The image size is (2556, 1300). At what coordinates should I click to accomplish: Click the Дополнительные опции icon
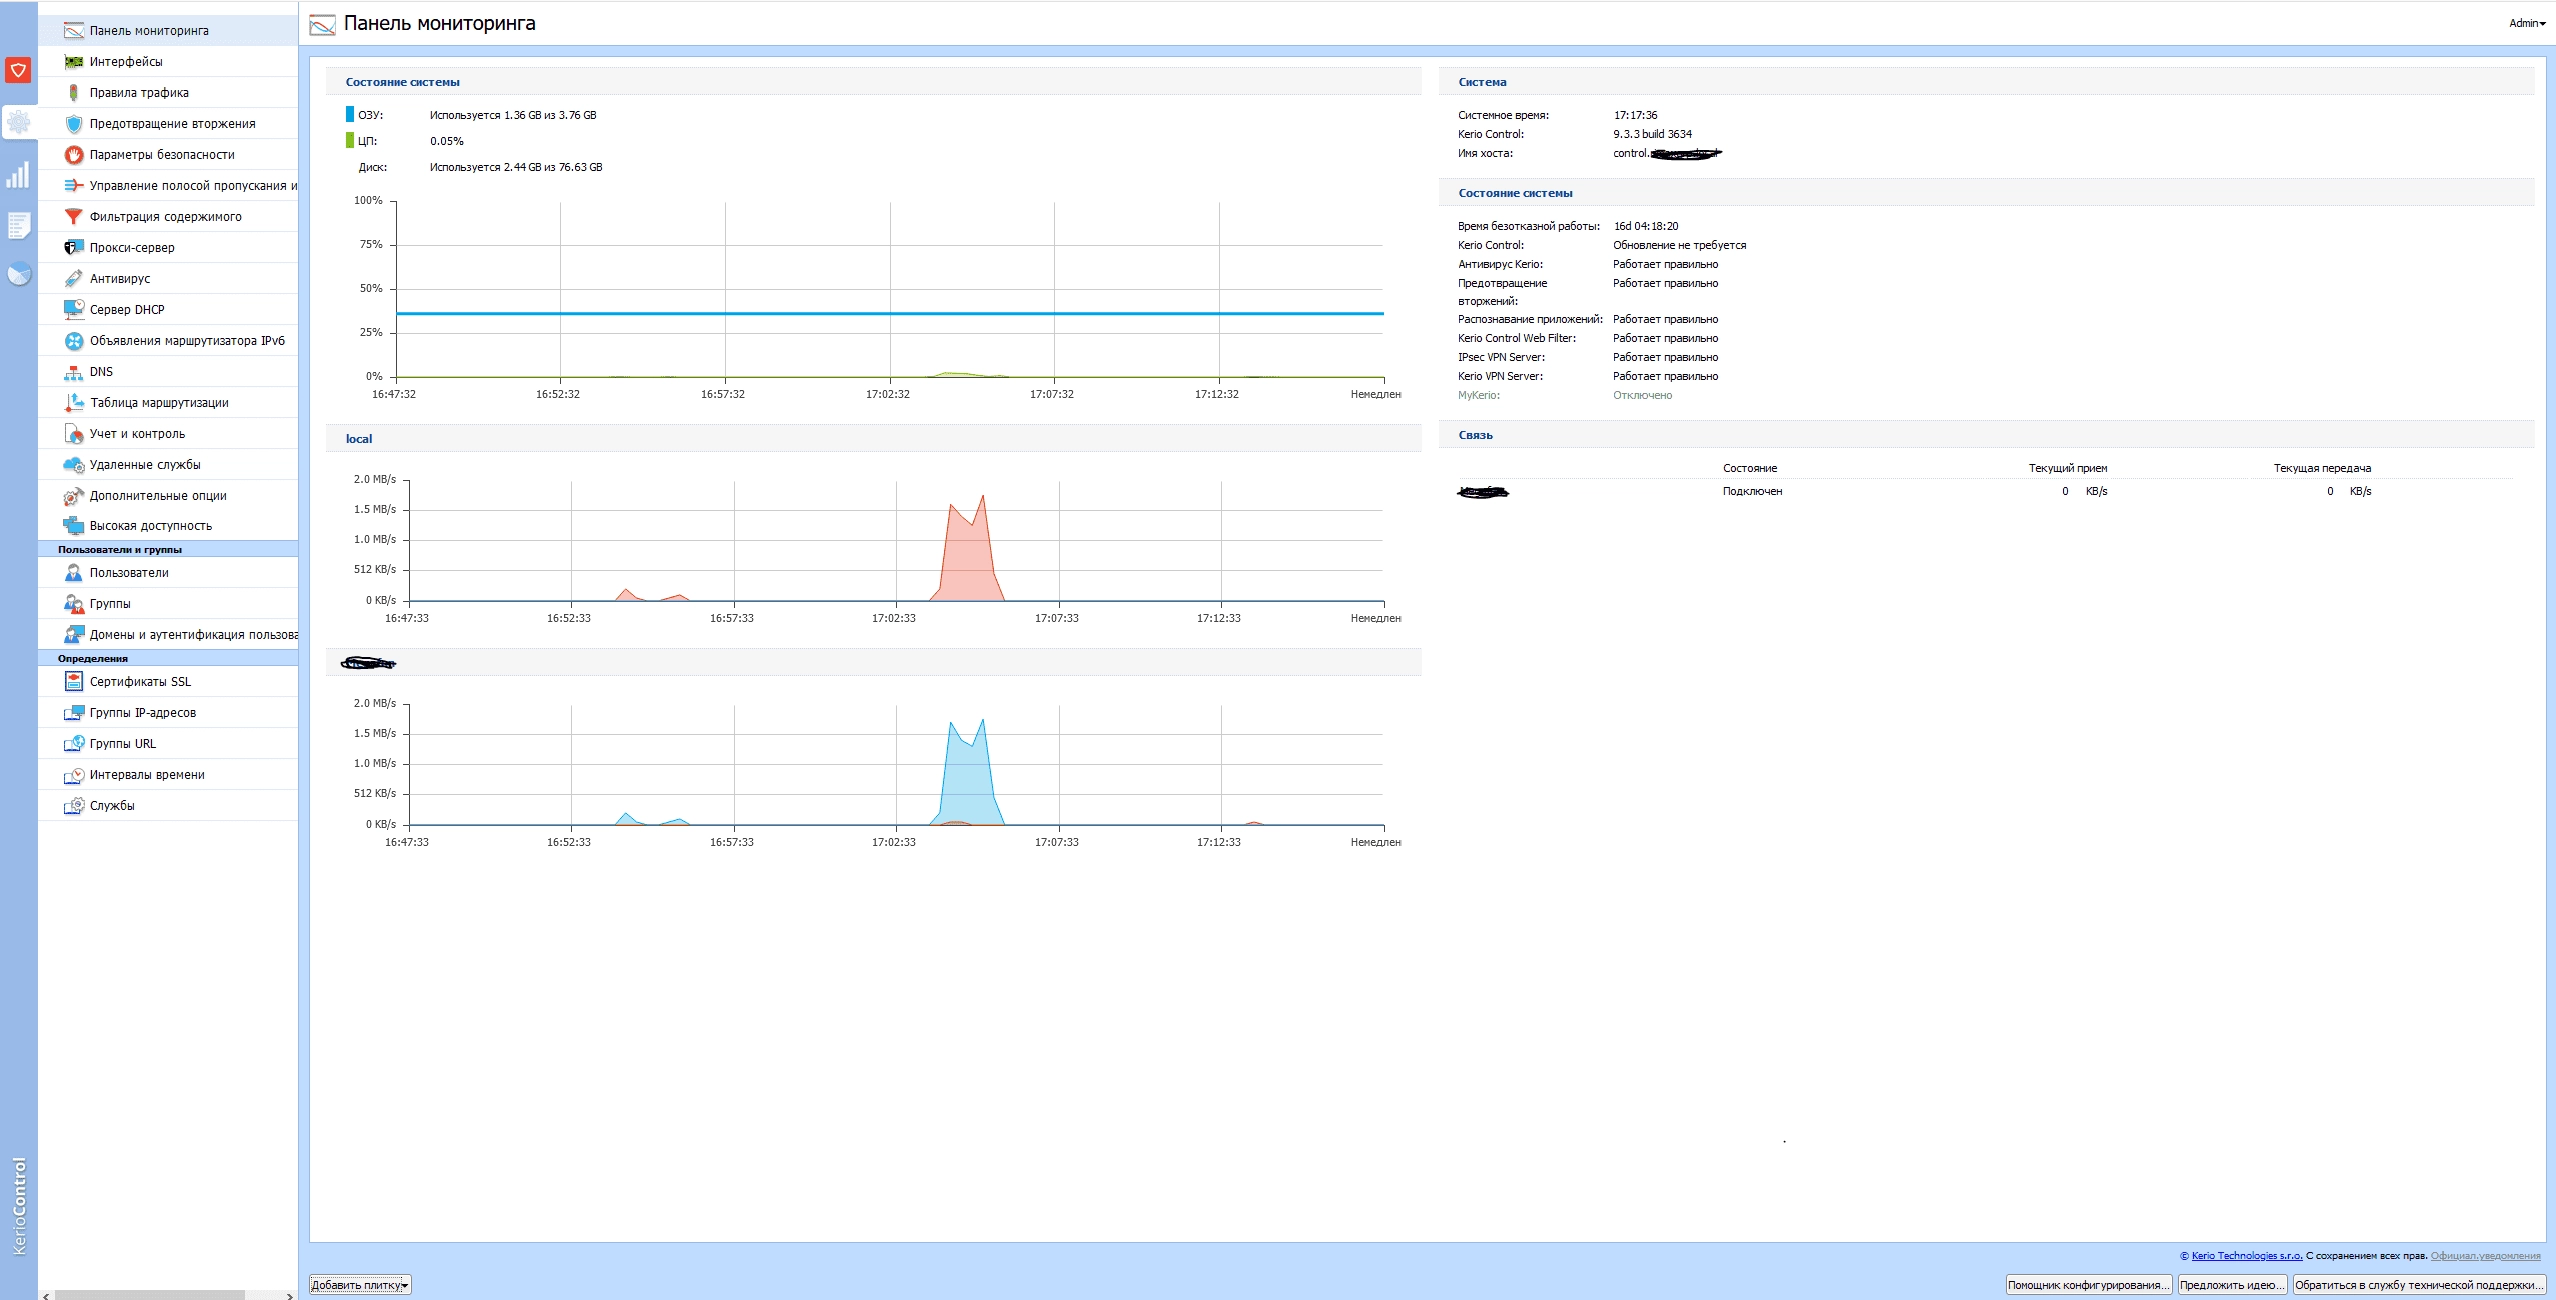point(74,496)
